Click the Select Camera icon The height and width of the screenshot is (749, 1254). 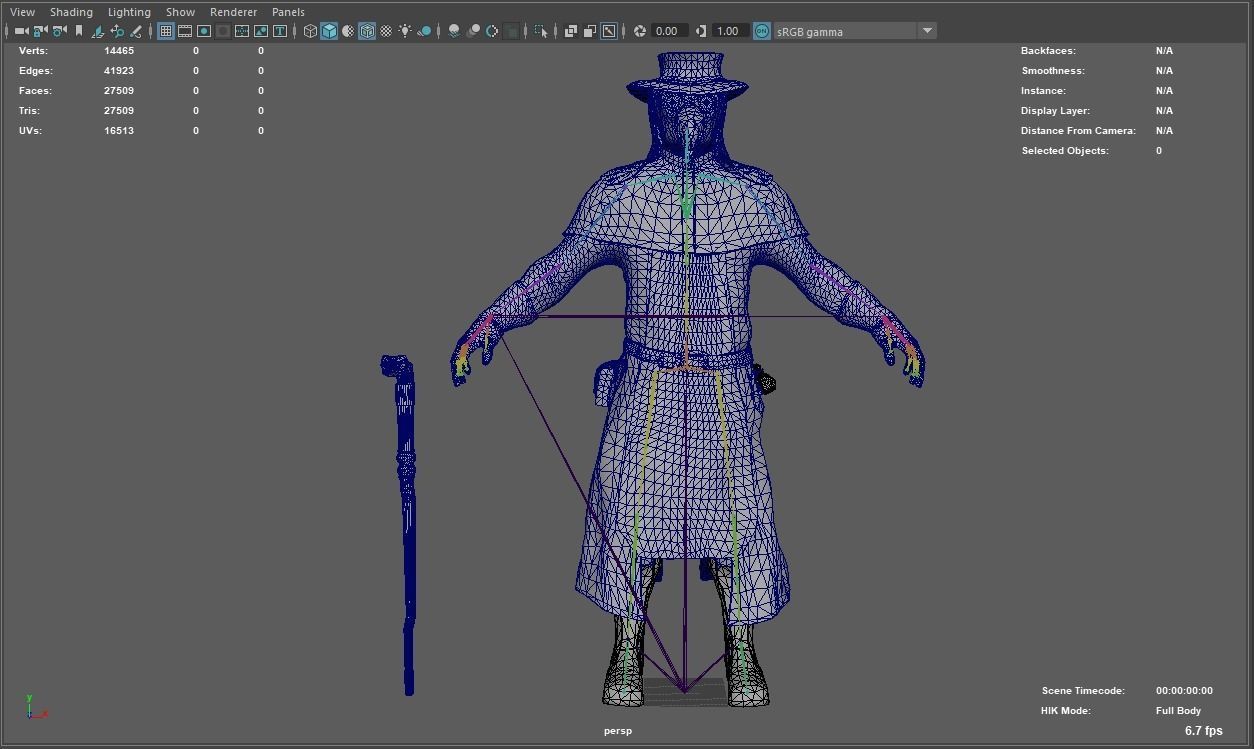point(21,31)
